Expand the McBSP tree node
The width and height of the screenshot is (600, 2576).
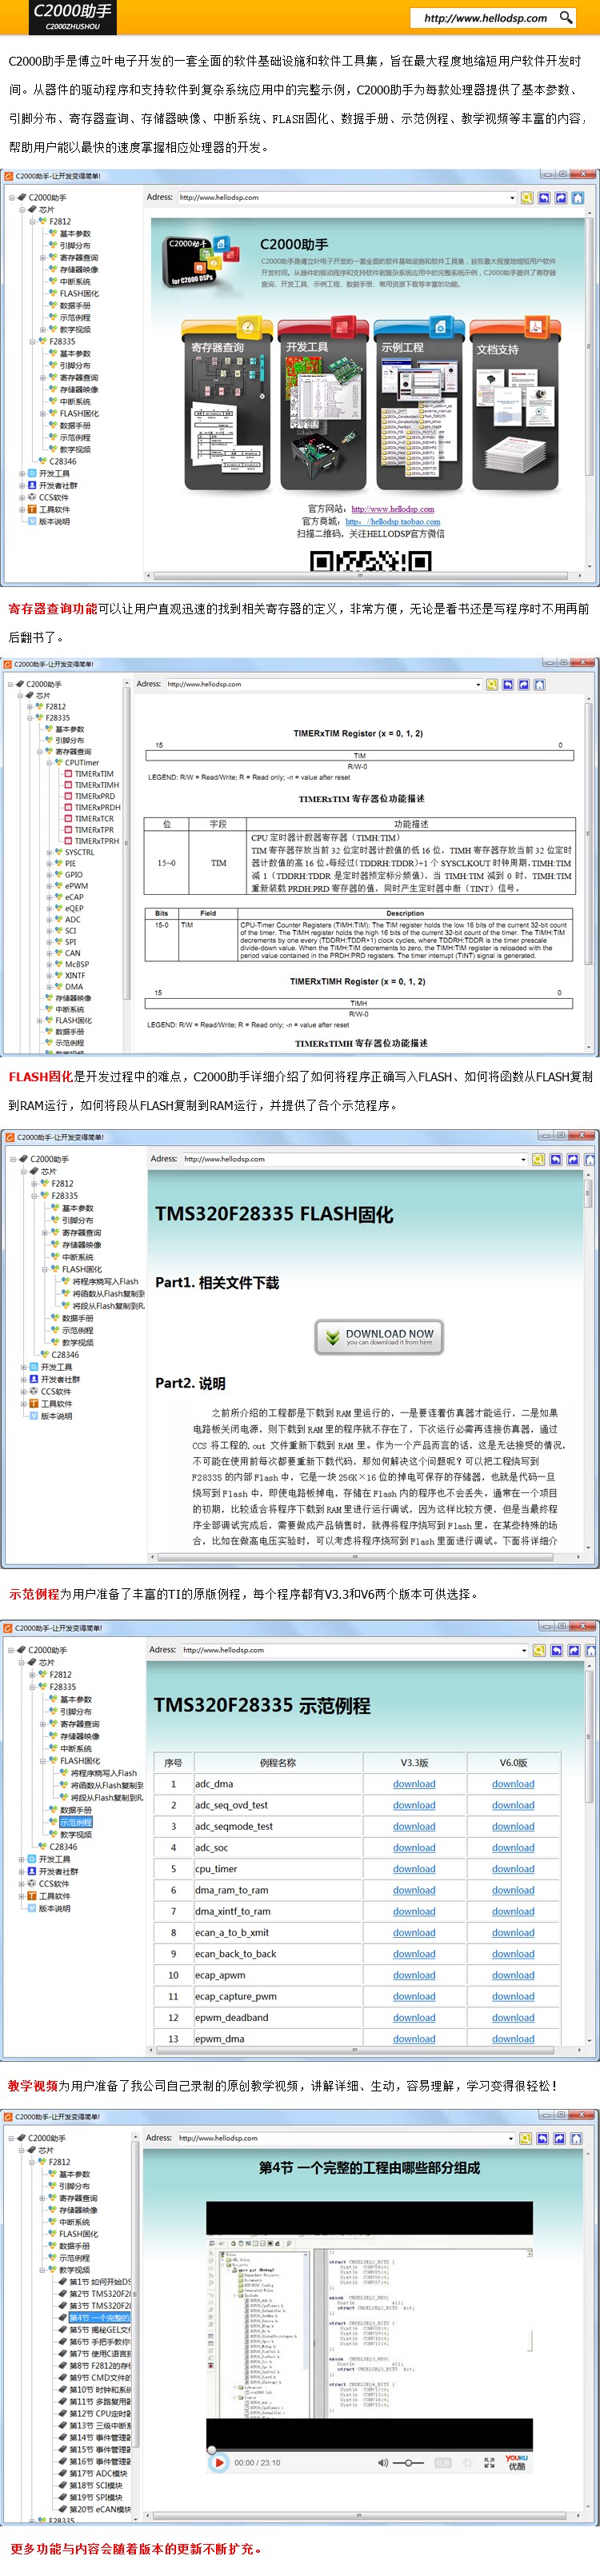(x=47, y=965)
